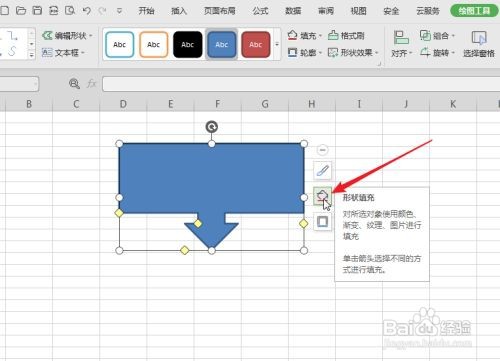
Task: Open the 视图 tab
Action: 358,11
